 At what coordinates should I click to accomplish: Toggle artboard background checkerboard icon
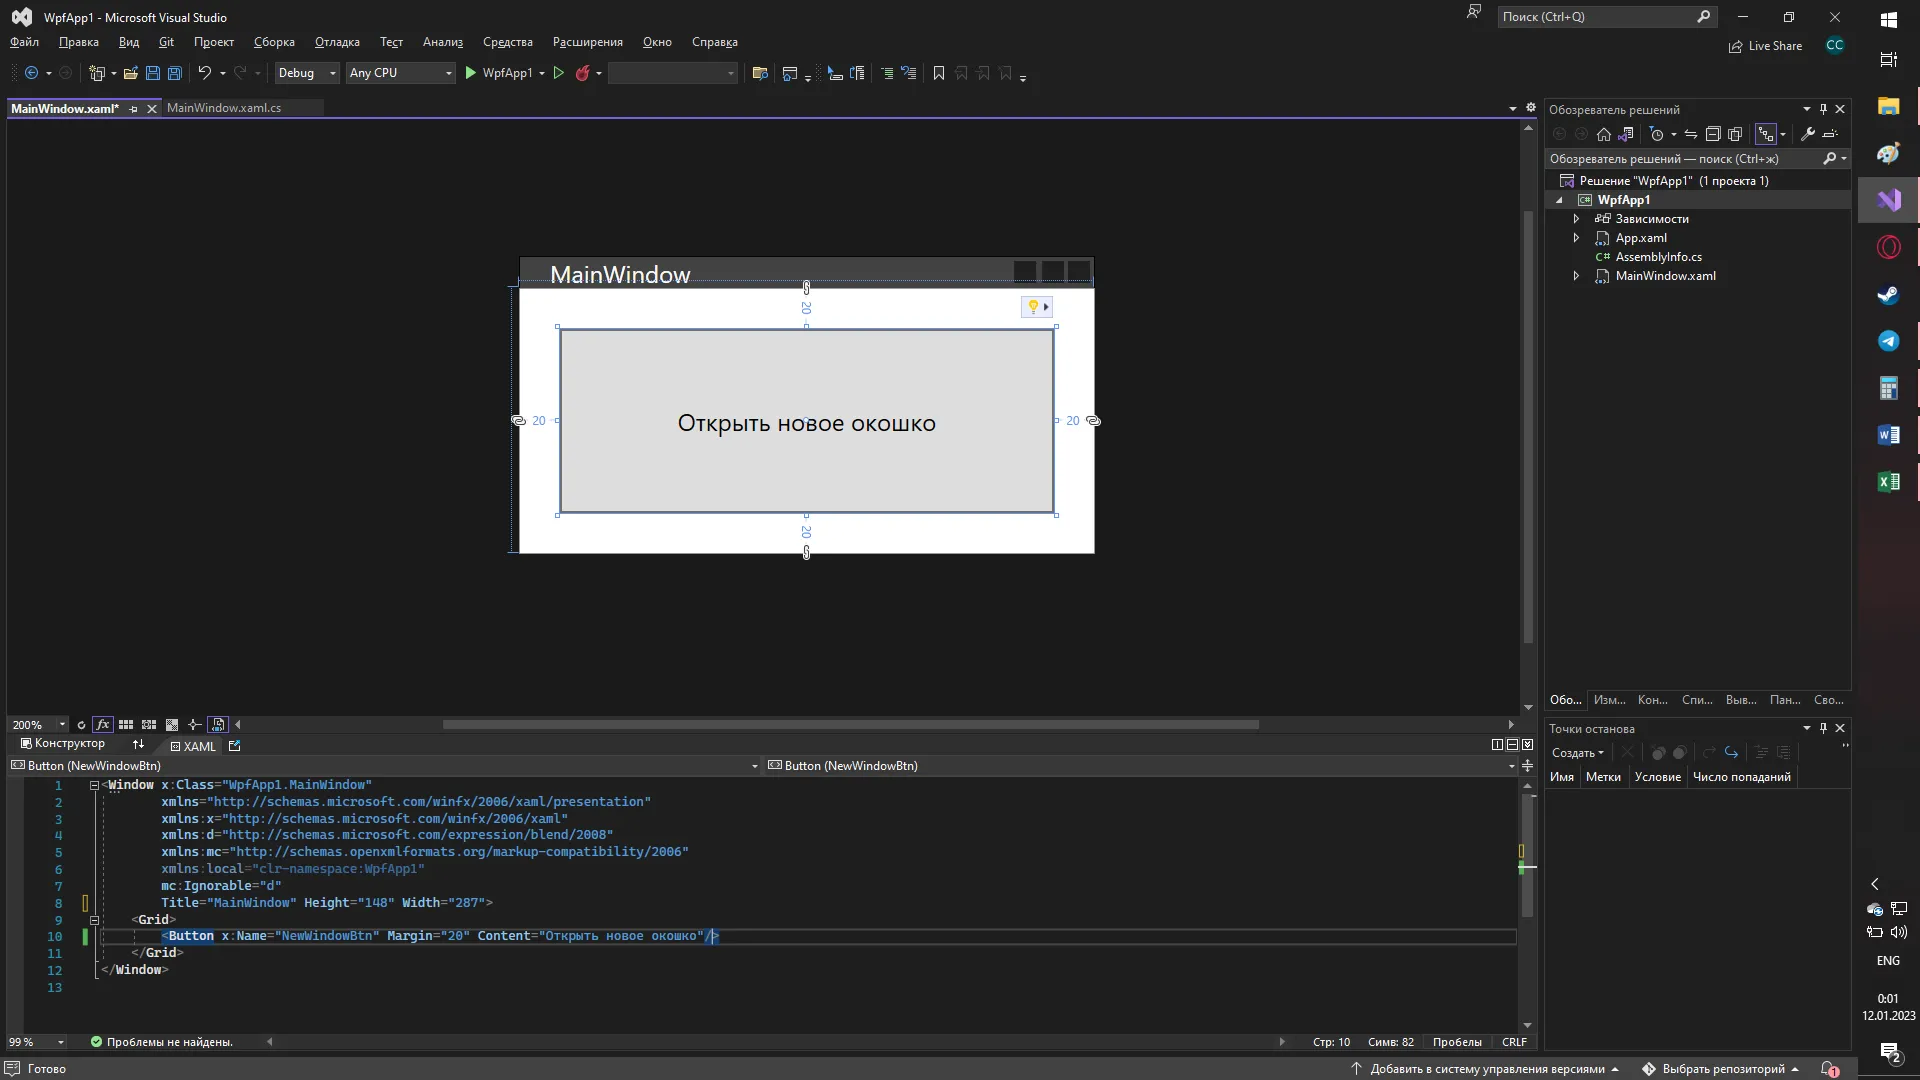(172, 725)
